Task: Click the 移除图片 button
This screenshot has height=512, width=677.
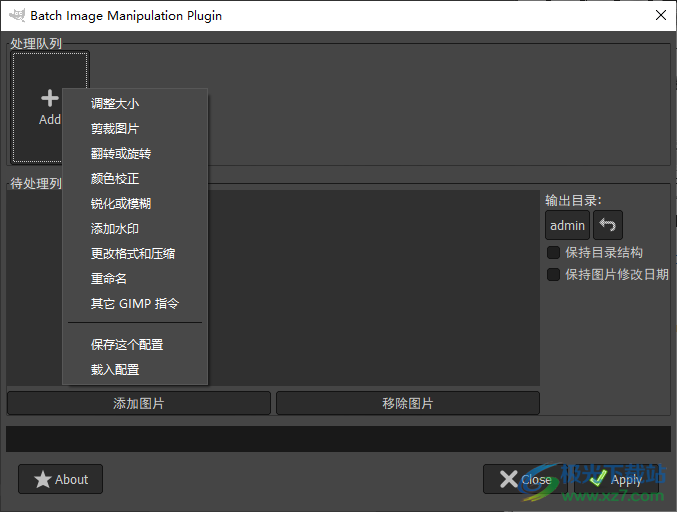Action: pos(408,403)
